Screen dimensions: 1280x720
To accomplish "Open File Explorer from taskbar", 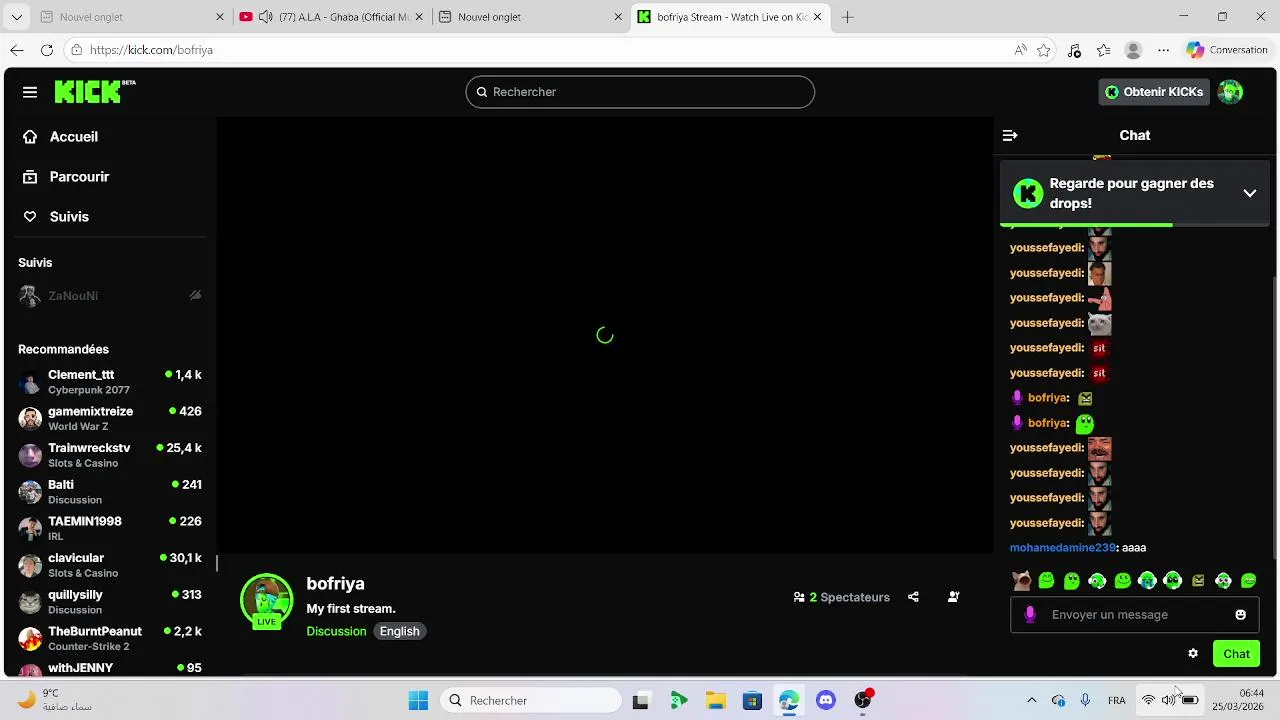I will (x=715, y=701).
